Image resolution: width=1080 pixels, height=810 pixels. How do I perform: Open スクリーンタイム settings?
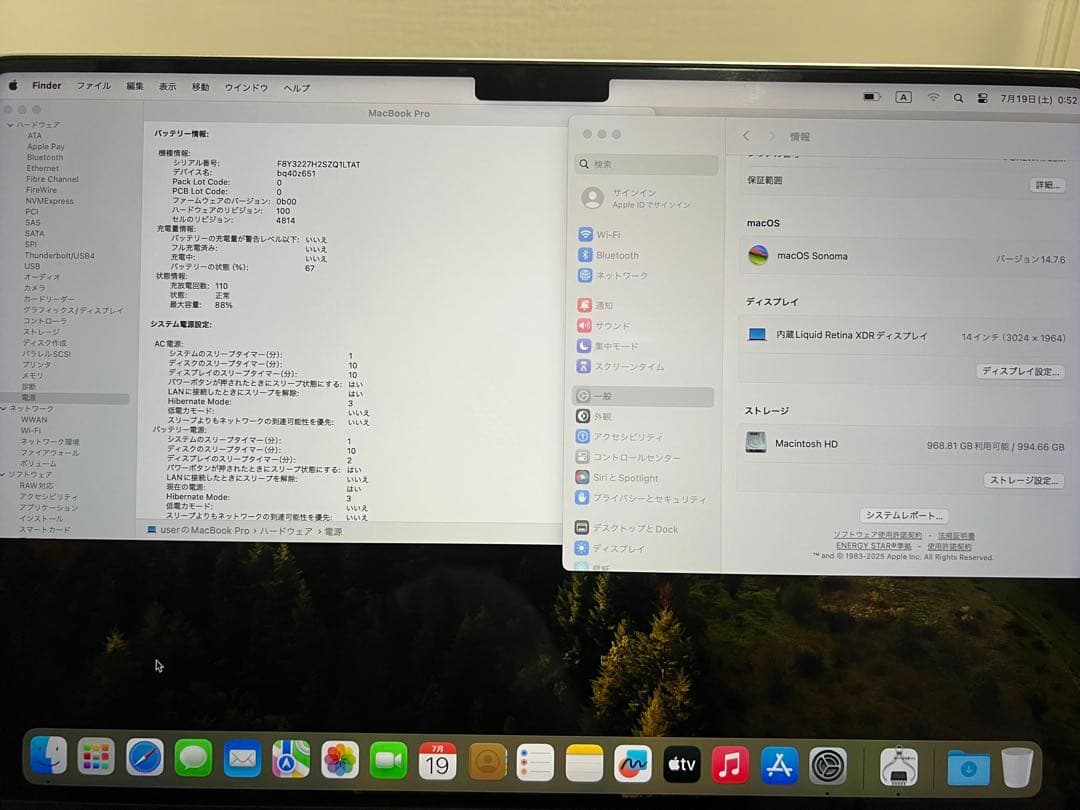point(627,366)
